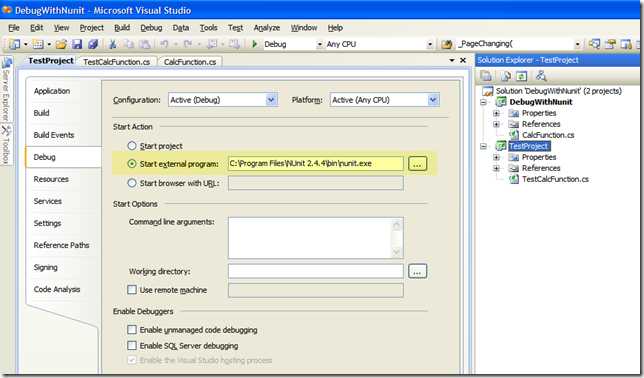Click the New Project toolbar icon
The image size is (644, 378).
[x=15, y=44]
